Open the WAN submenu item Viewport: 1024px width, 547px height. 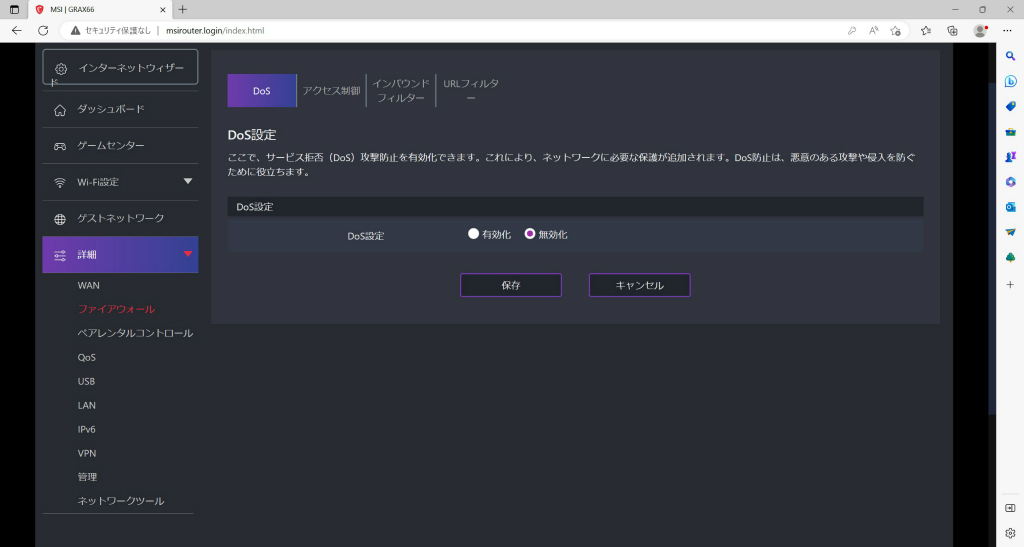click(x=89, y=285)
